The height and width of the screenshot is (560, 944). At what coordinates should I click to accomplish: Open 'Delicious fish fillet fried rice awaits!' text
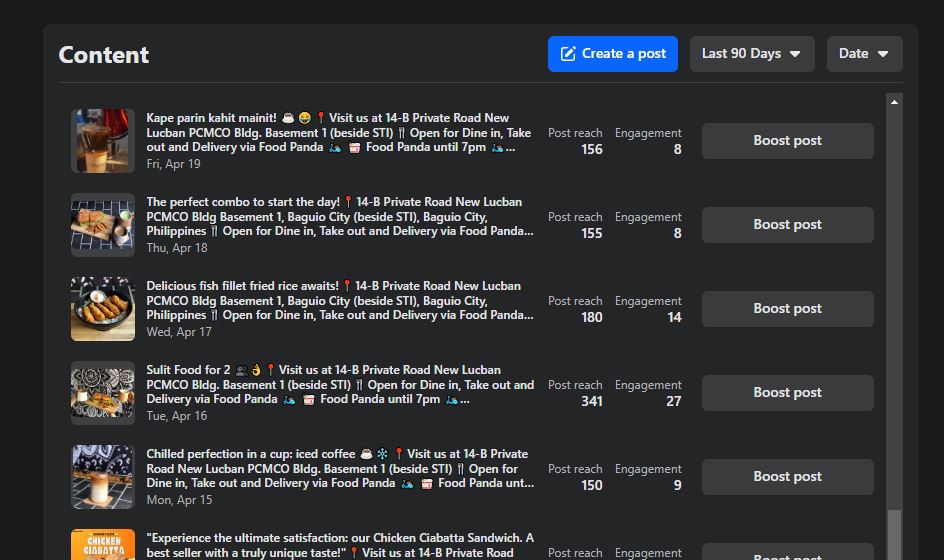[x=340, y=300]
